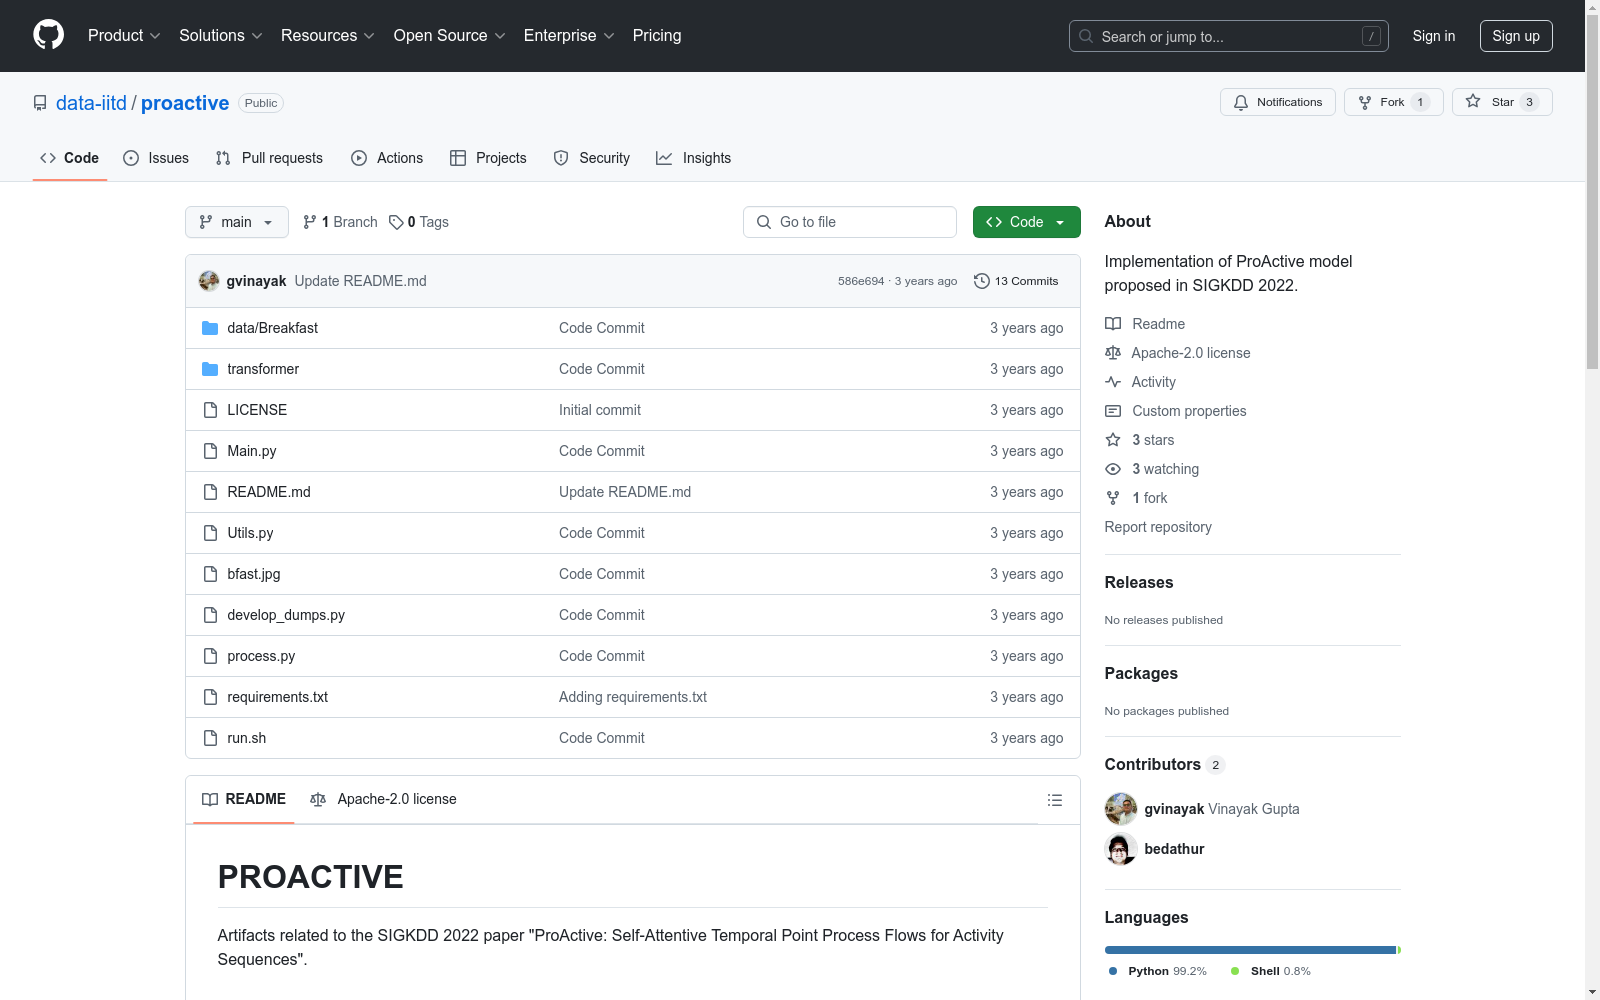Focus the Search or jump to field

[x=1229, y=36]
